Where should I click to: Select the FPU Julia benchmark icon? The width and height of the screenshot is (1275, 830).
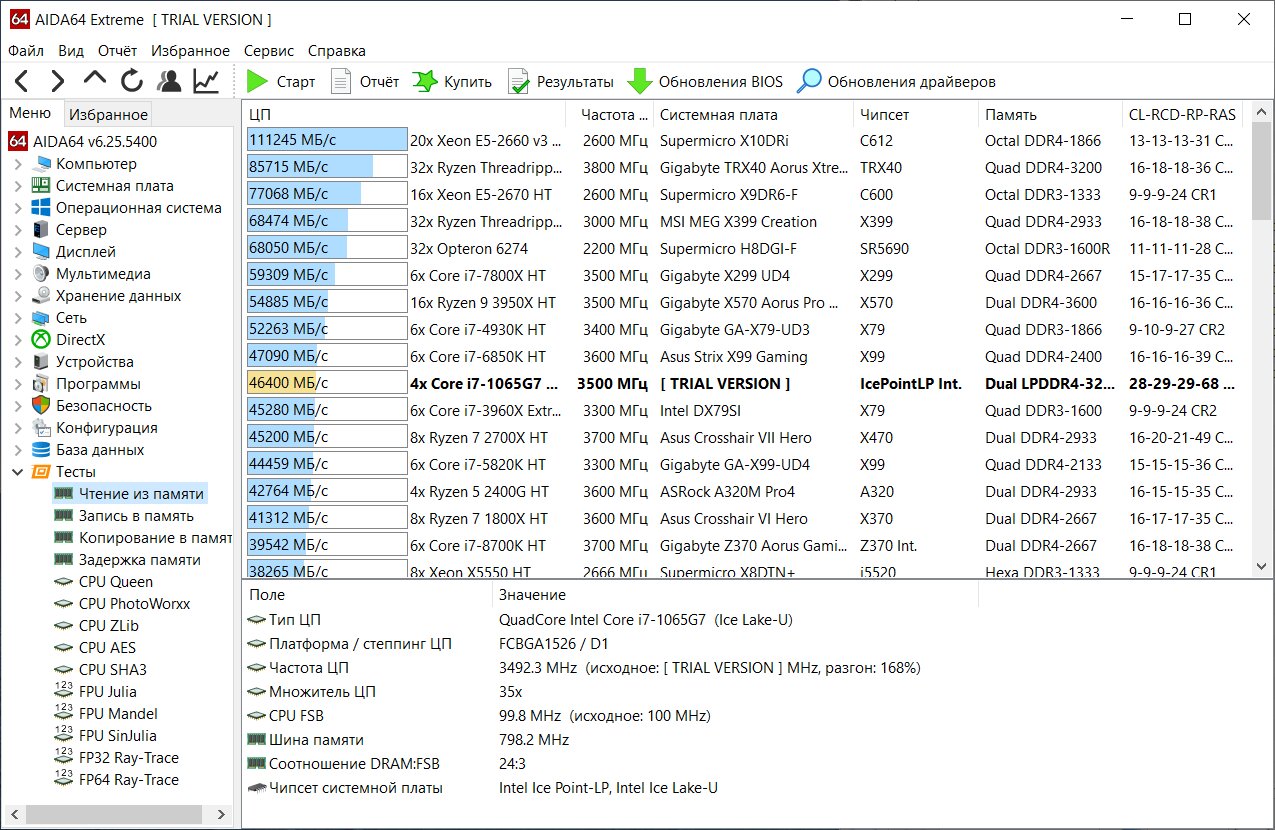pos(64,692)
